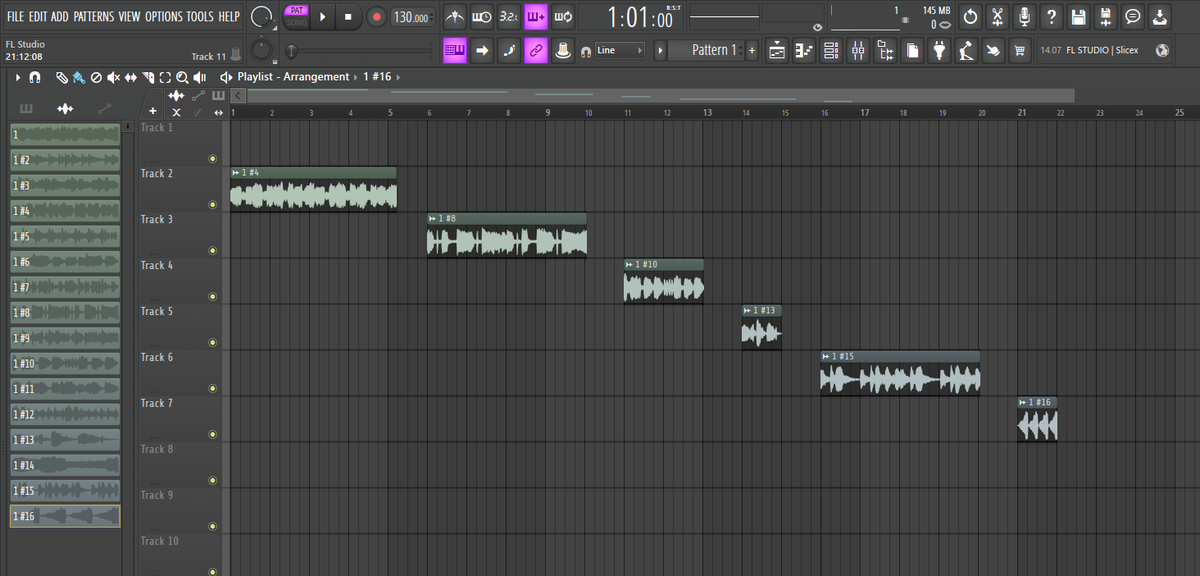Open the PATTERNS menu

94,17
